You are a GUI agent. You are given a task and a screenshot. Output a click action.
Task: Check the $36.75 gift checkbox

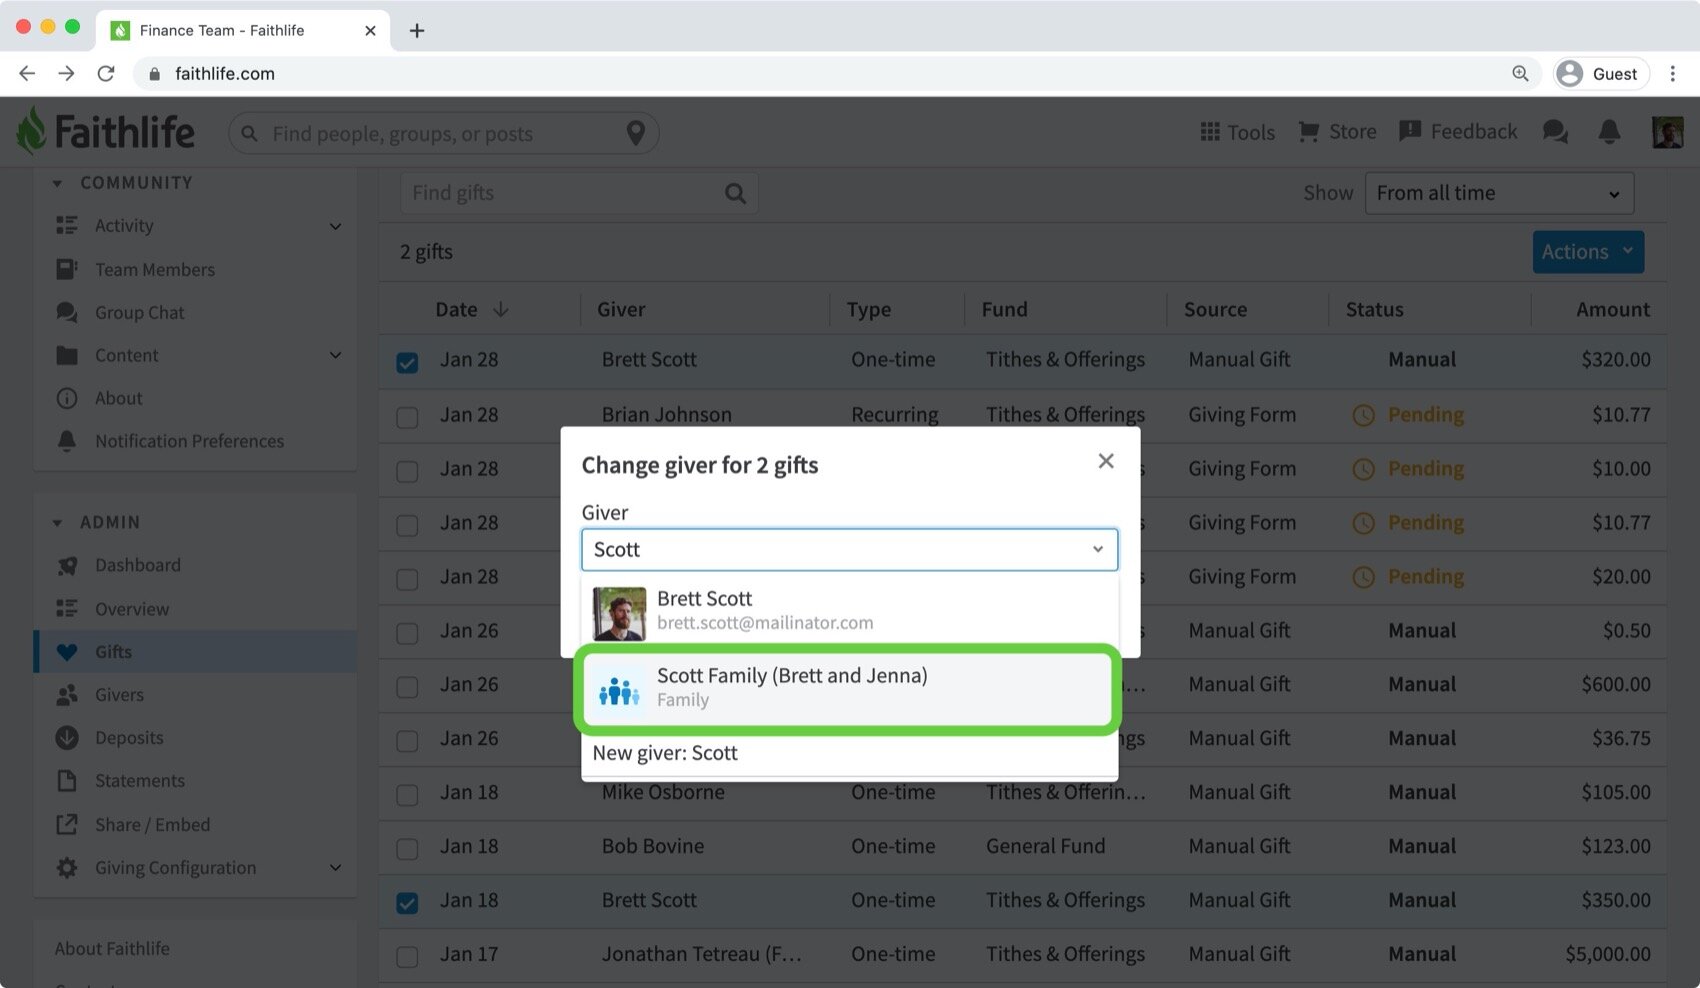pos(407,741)
